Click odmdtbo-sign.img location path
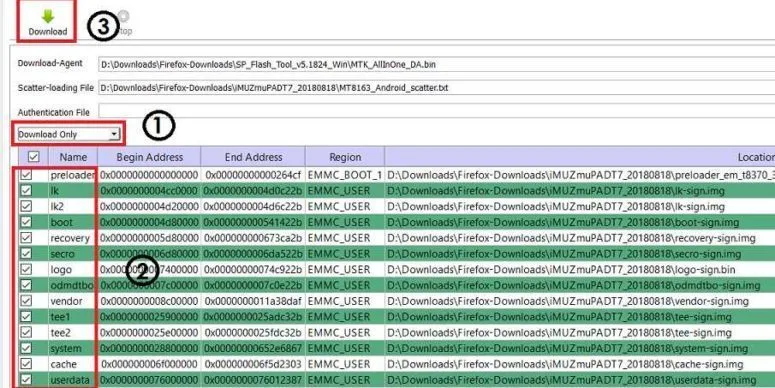The image size is (775, 388). click(x=573, y=285)
